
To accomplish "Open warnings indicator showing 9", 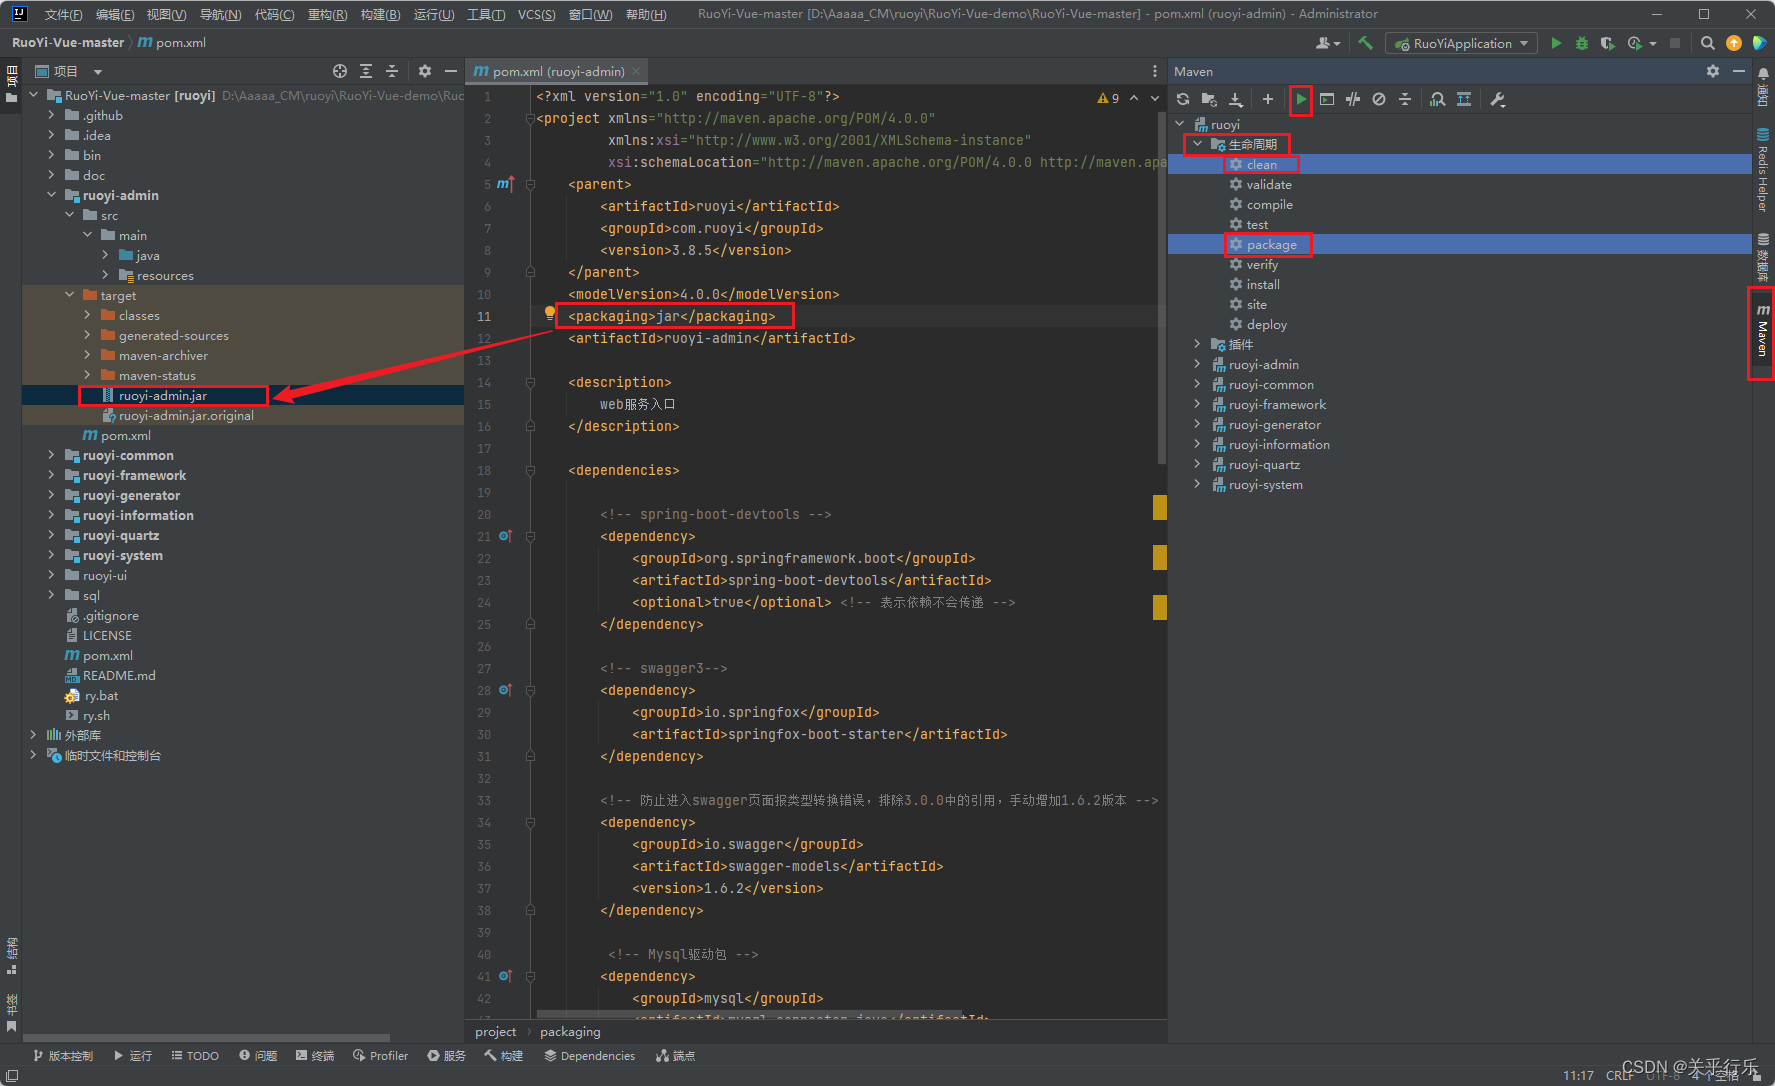I will (1108, 98).
